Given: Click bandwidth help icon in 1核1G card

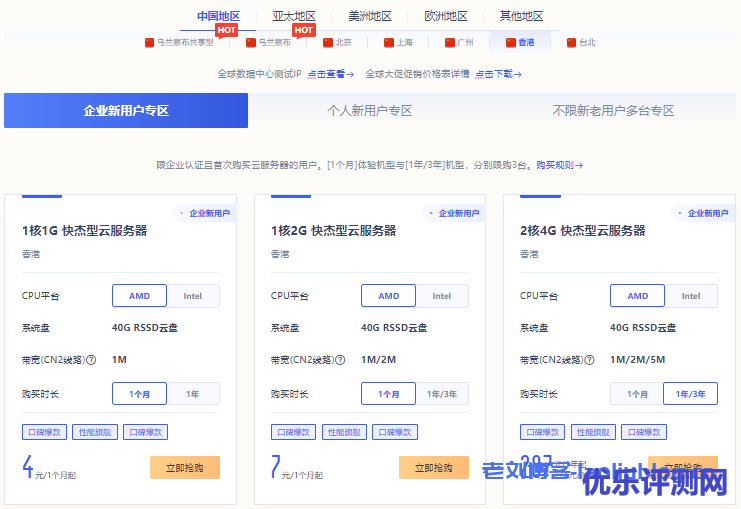Looking at the screenshot, I should [x=91, y=360].
